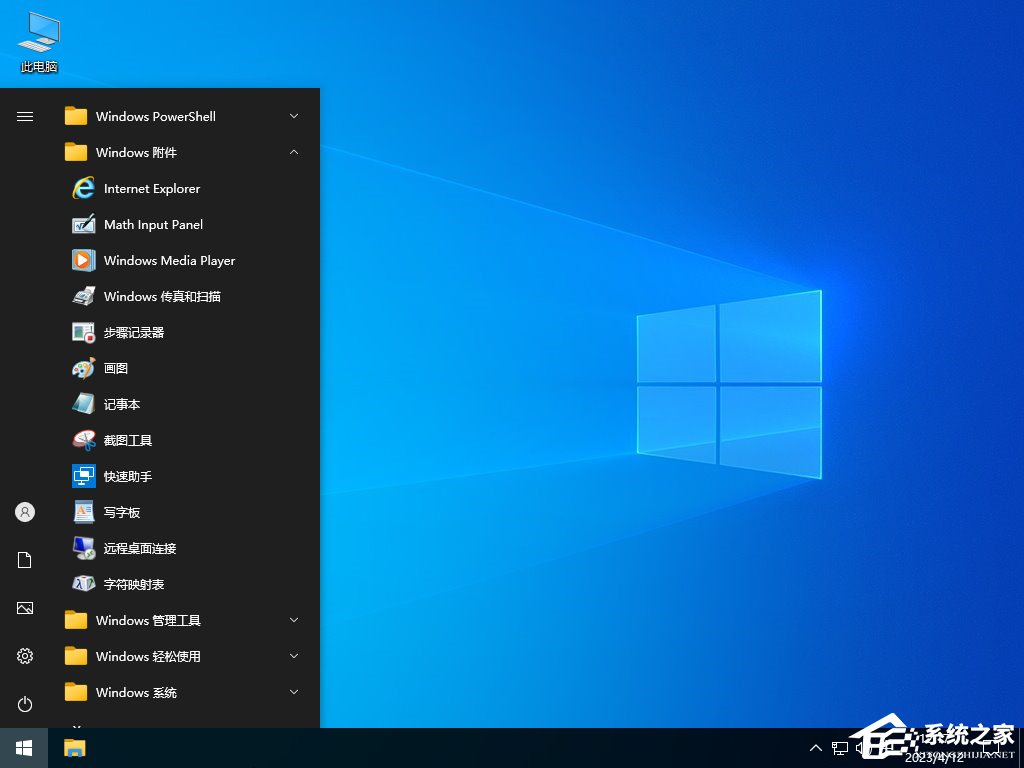Expand the Windows 管理工具 folder
1024x768 pixels.
point(183,620)
